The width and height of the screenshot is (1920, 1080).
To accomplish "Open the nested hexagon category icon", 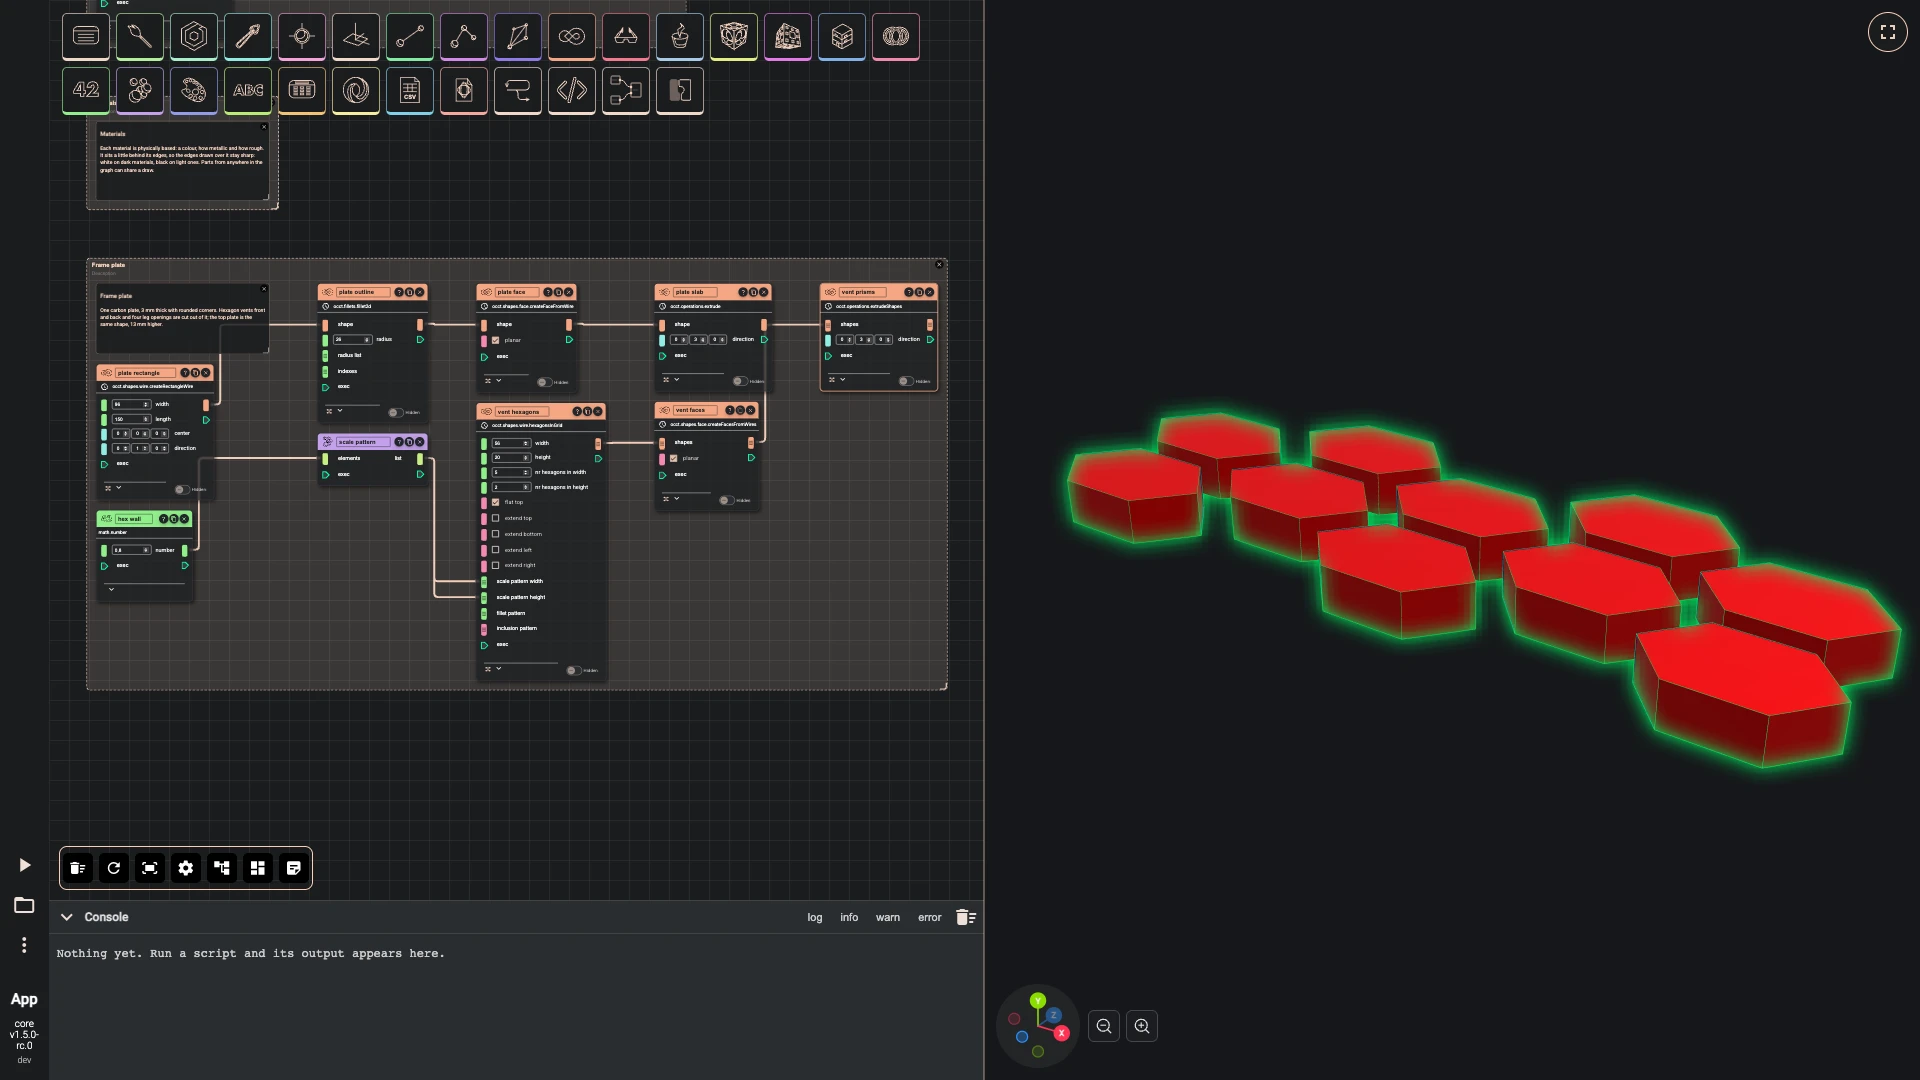I will tap(194, 37).
